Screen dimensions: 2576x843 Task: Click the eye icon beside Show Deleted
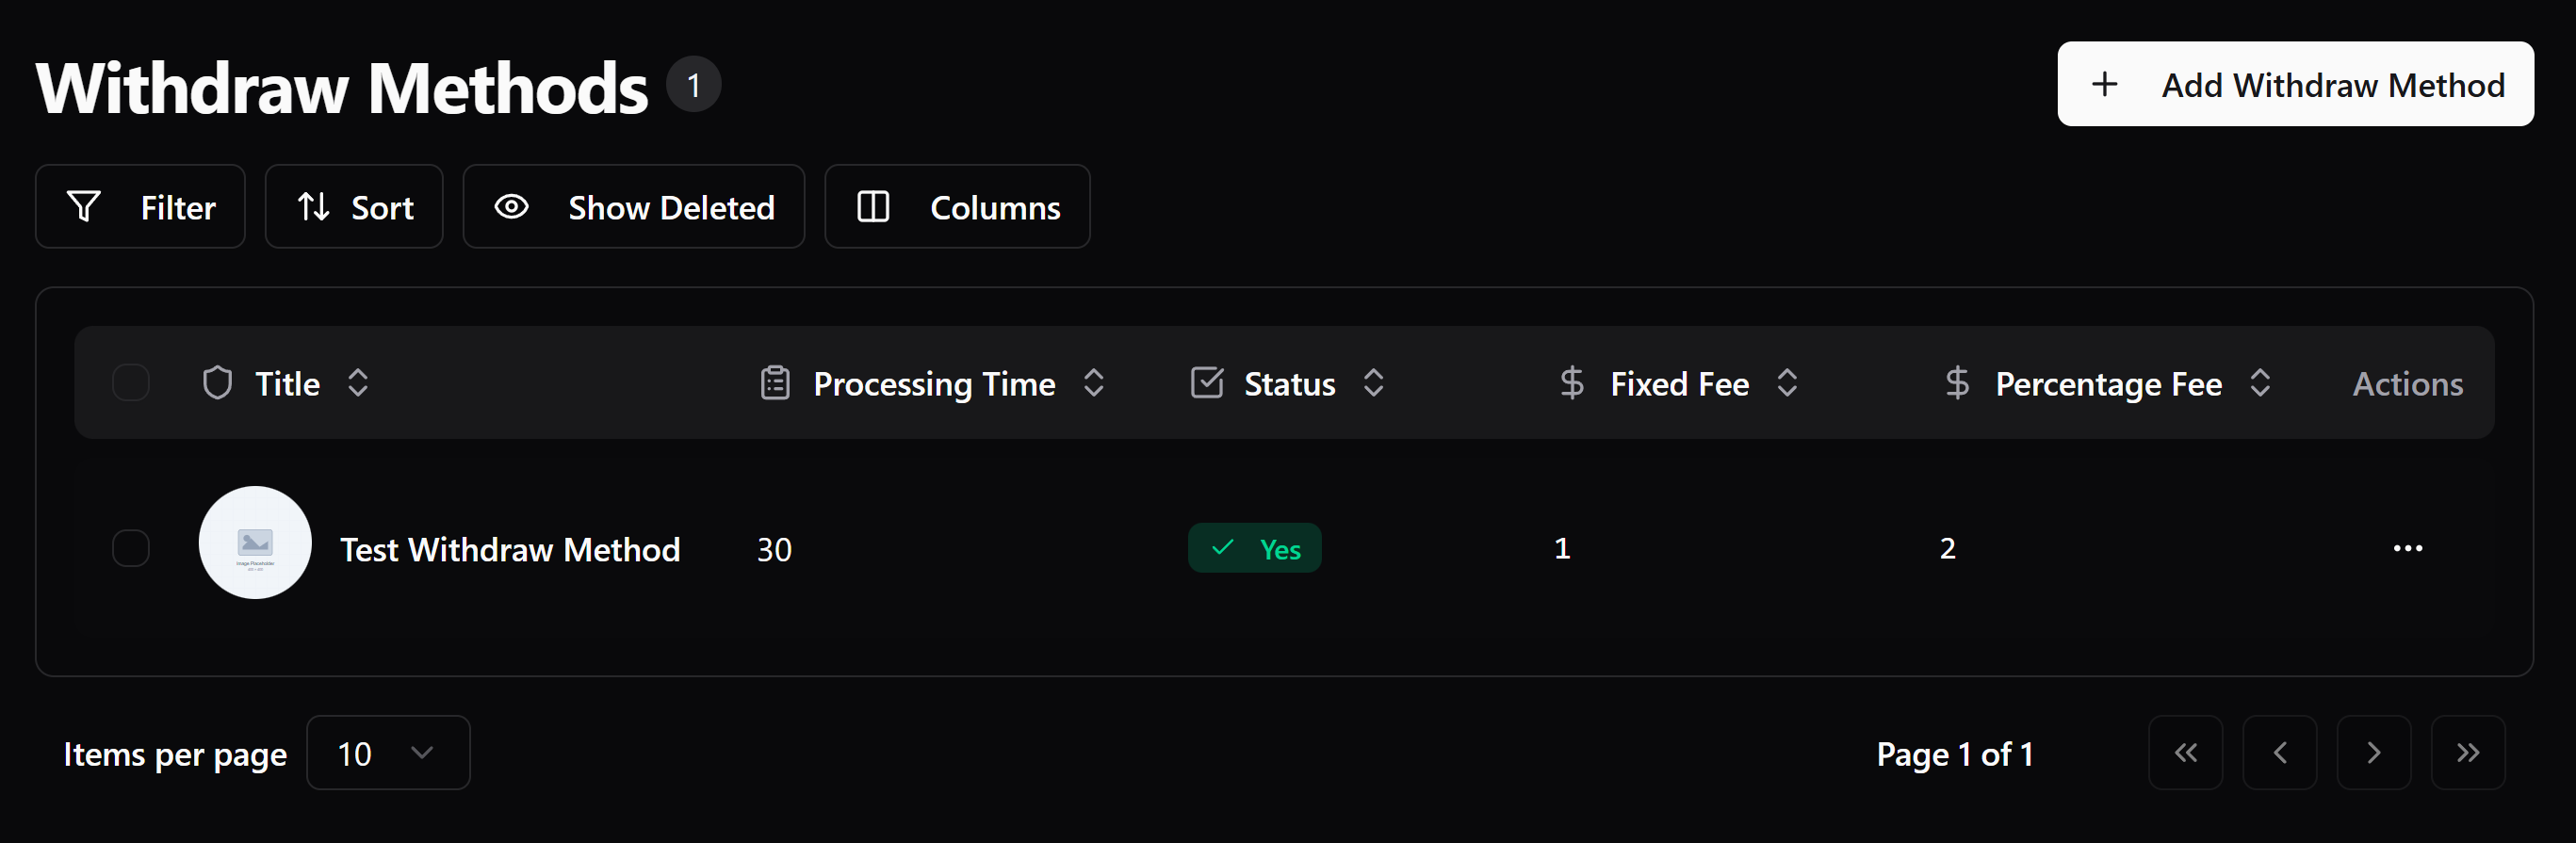pos(512,207)
